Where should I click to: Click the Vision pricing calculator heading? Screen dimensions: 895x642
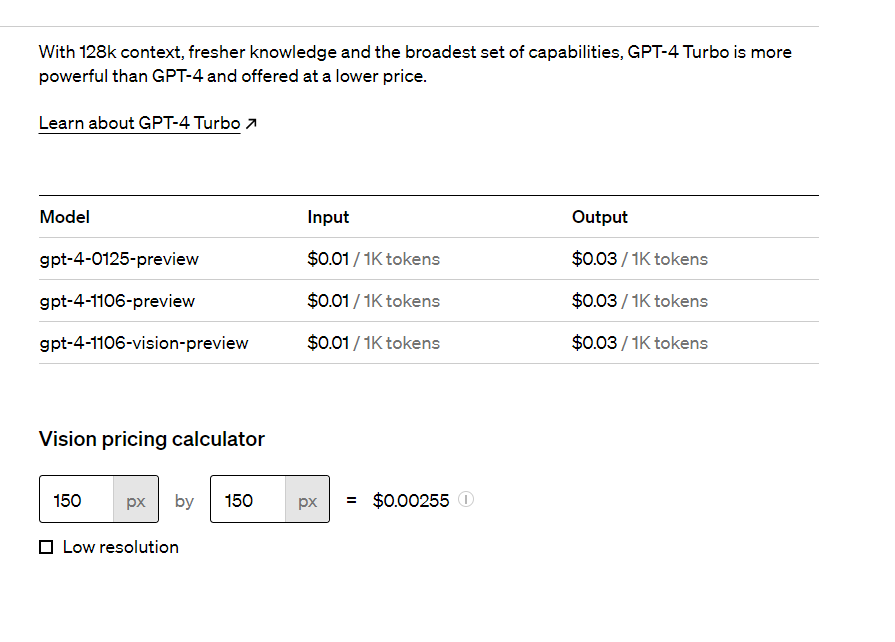152,439
